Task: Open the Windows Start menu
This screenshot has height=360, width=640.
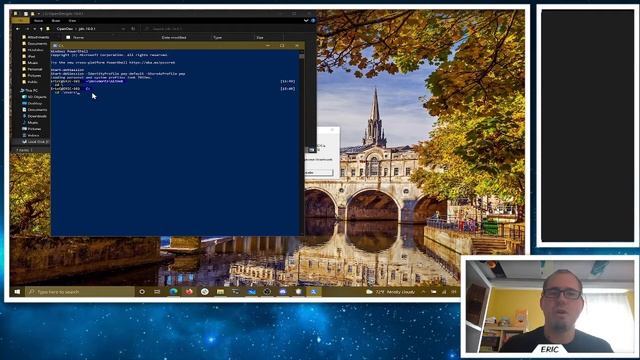Action: point(17,292)
